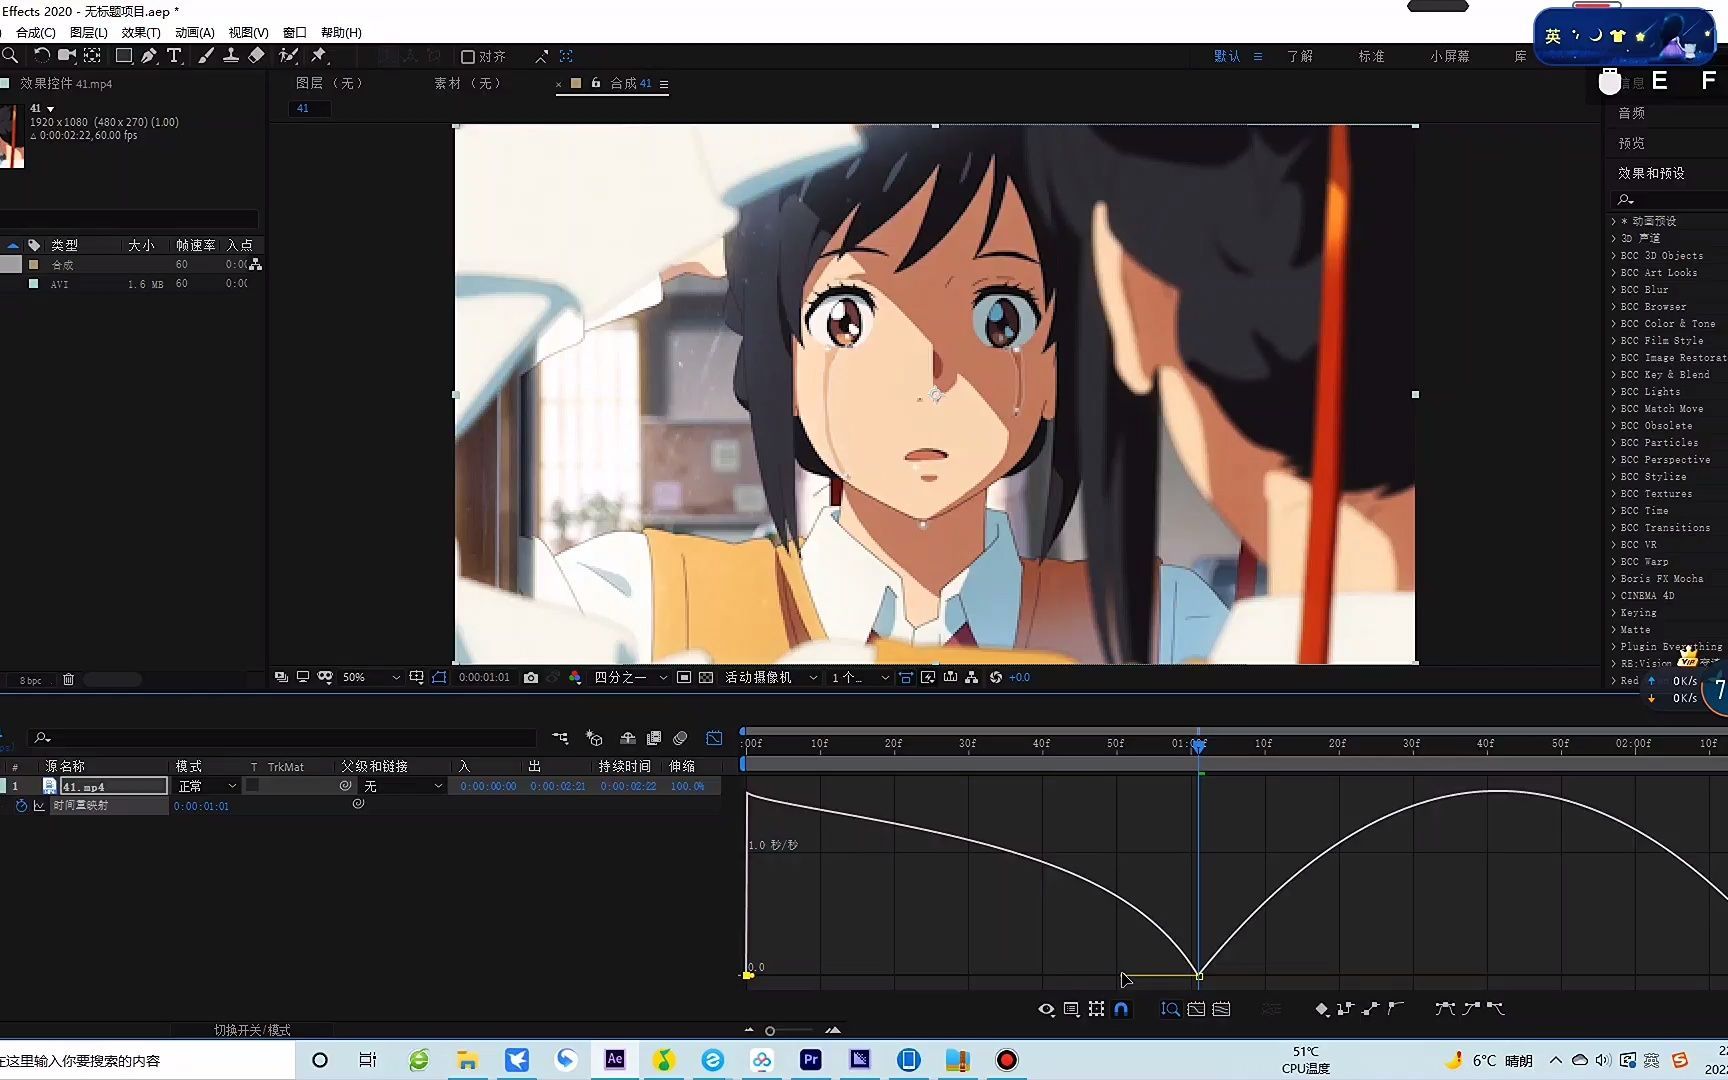Viewport: 1728px width, 1080px height.
Task: Click the Graph Editor icon in timeline
Action: click(714, 738)
